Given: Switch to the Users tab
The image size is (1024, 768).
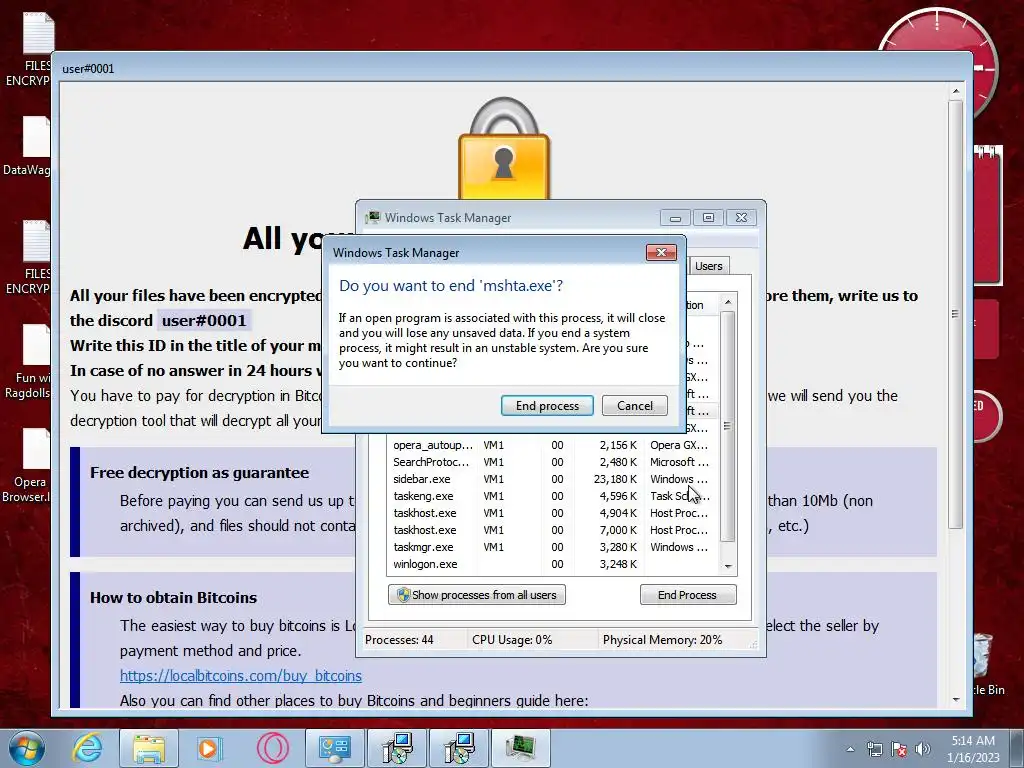Looking at the screenshot, I should 709,266.
